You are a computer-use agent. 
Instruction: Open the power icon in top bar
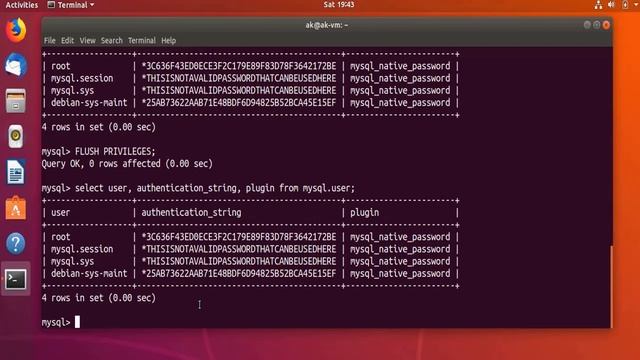pos(625,5)
